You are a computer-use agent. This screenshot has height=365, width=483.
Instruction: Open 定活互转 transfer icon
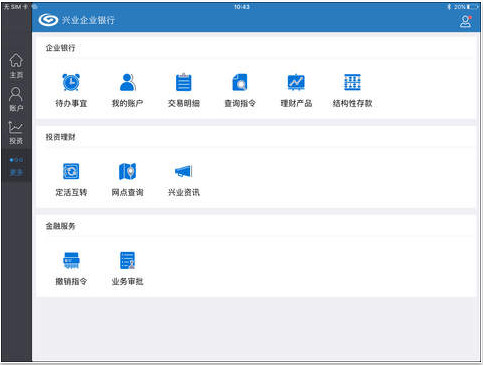click(x=71, y=171)
